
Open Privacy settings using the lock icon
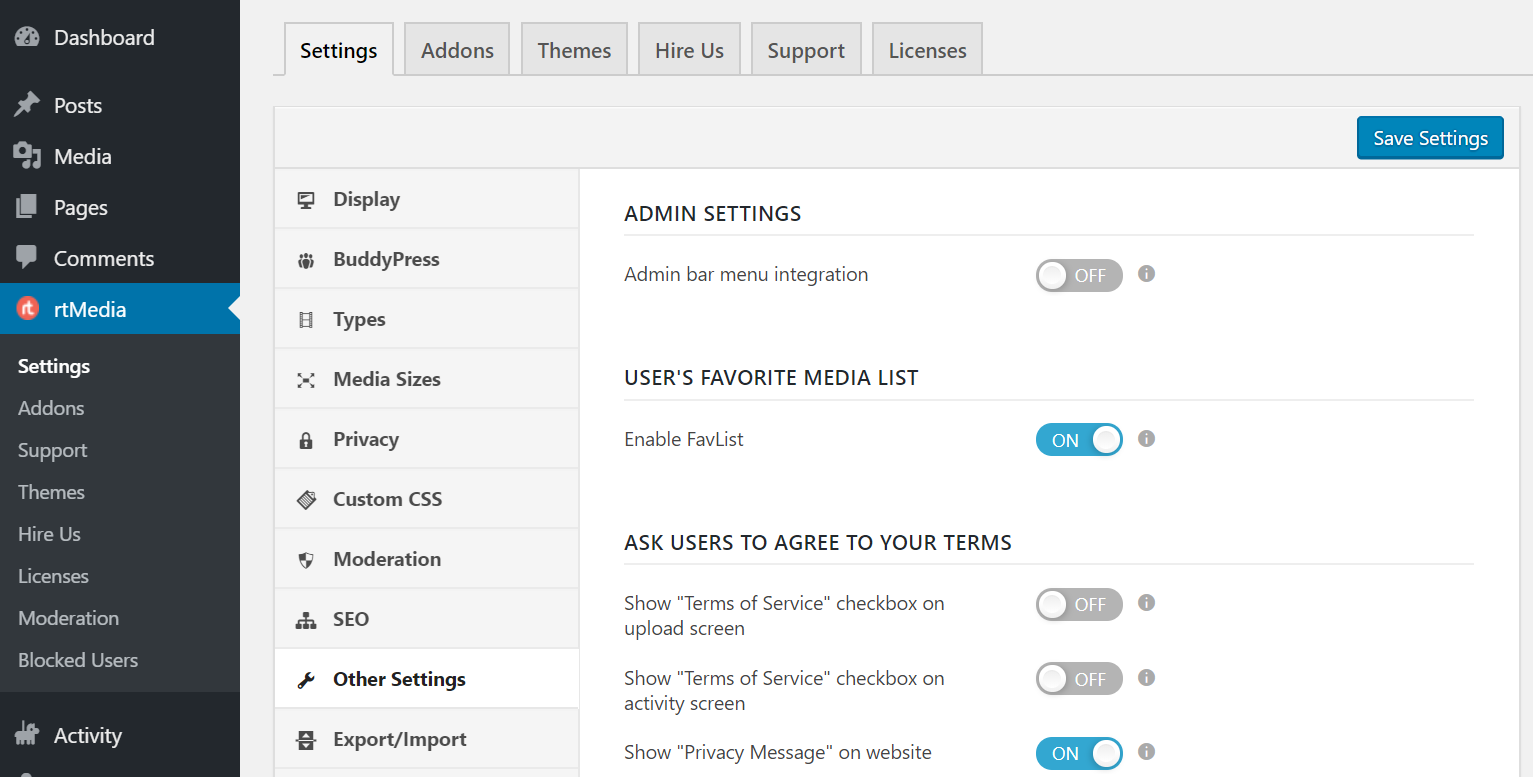[x=305, y=438]
